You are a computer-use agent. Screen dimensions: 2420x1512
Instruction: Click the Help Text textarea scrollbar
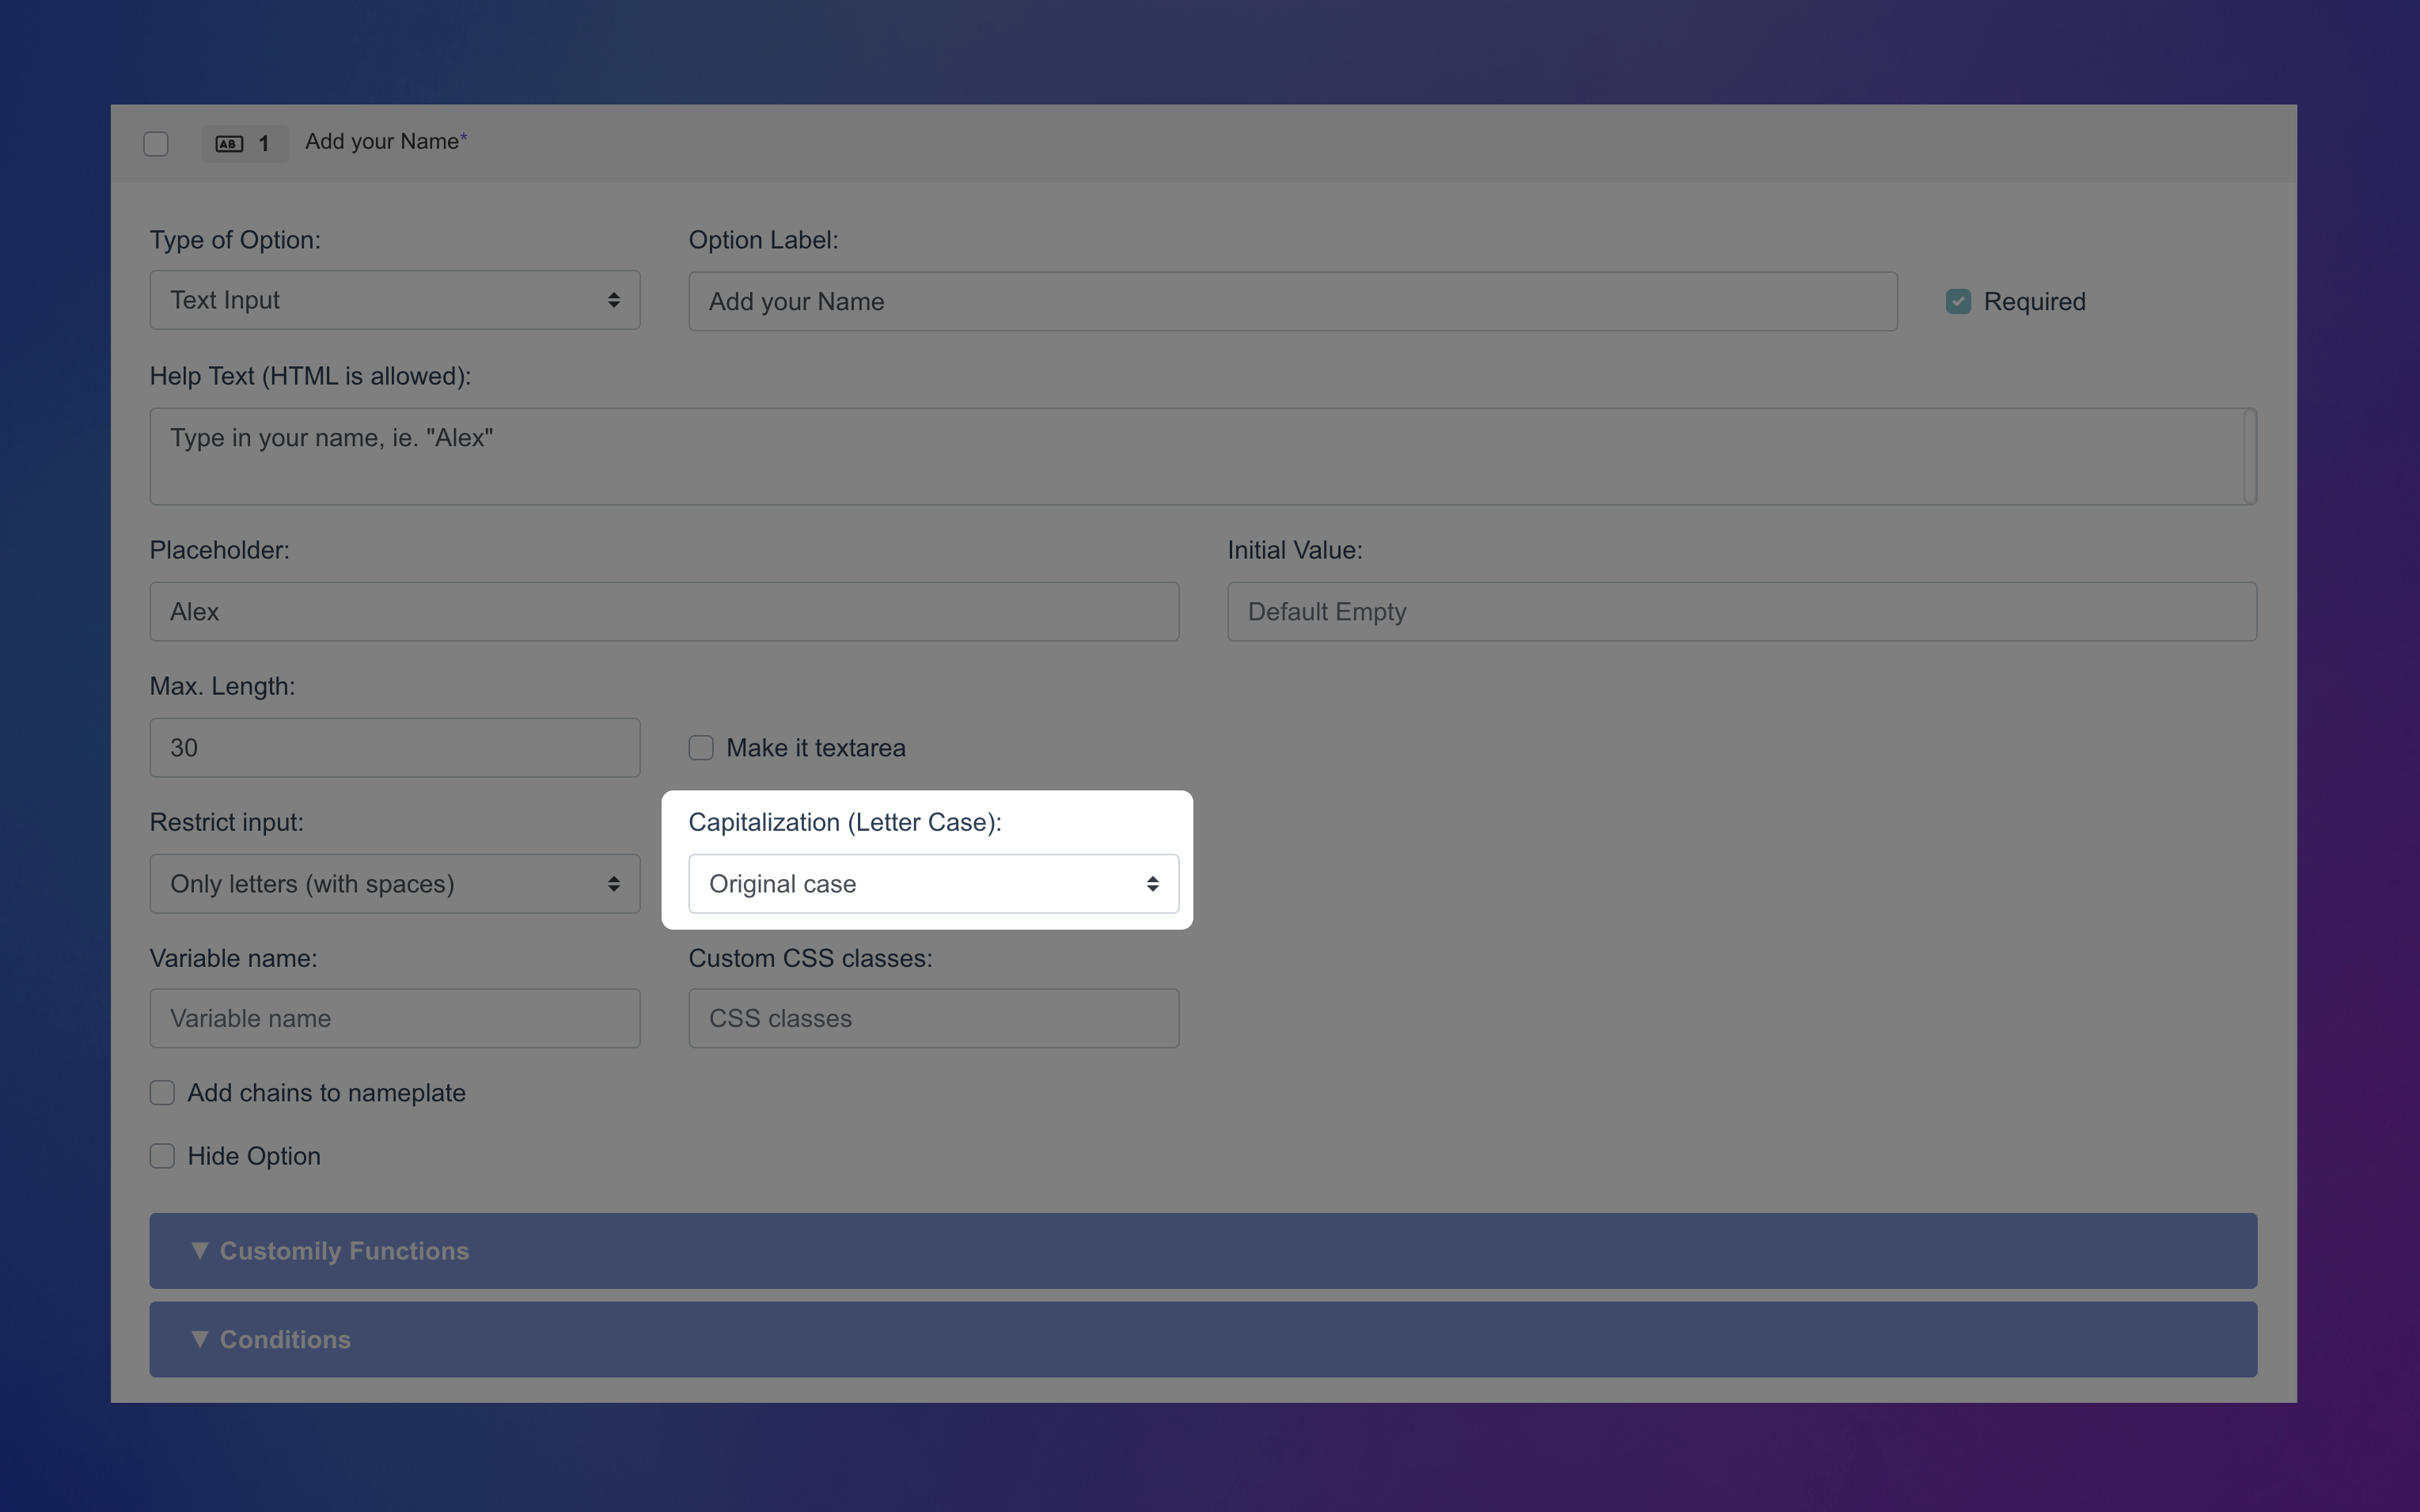[x=2249, y=456]
